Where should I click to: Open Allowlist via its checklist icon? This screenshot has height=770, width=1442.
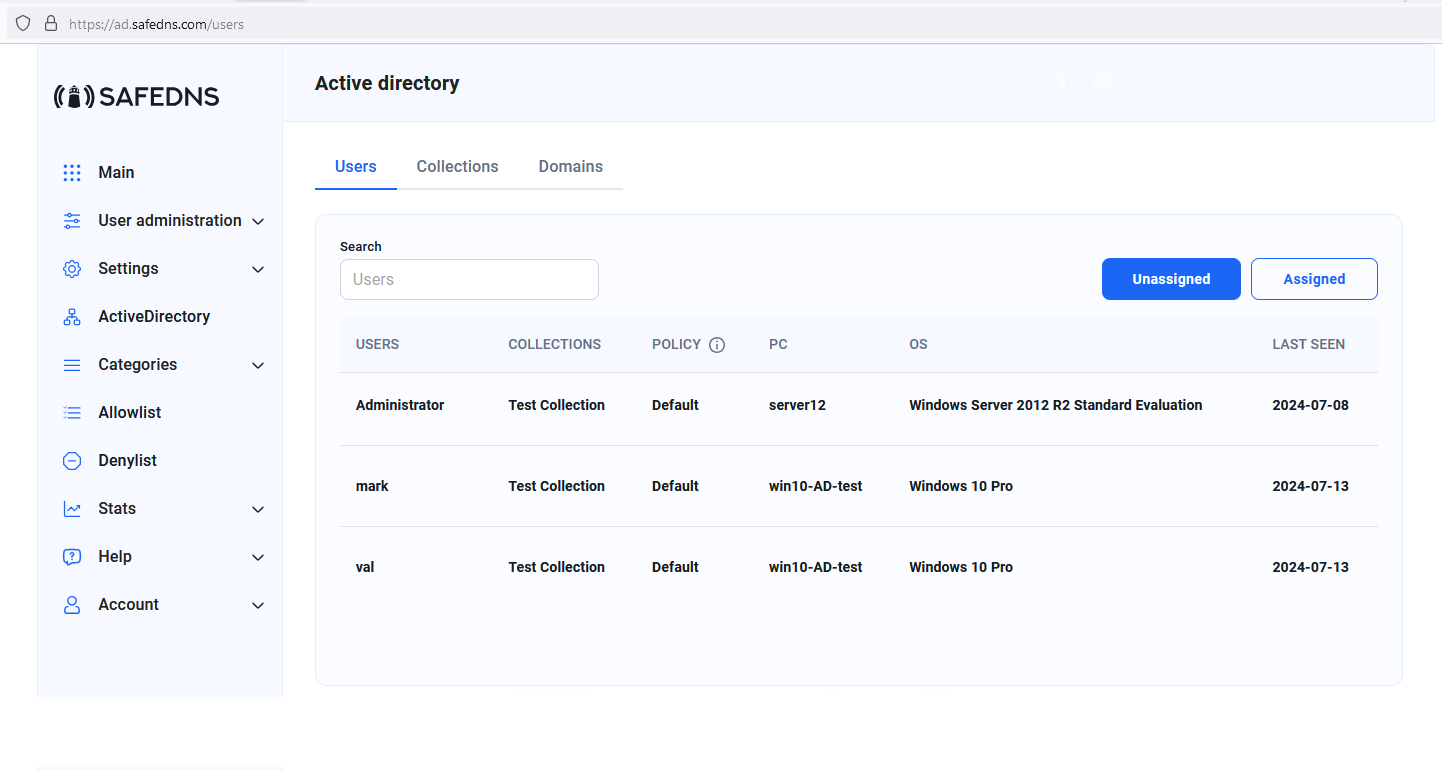click(72, 413)
